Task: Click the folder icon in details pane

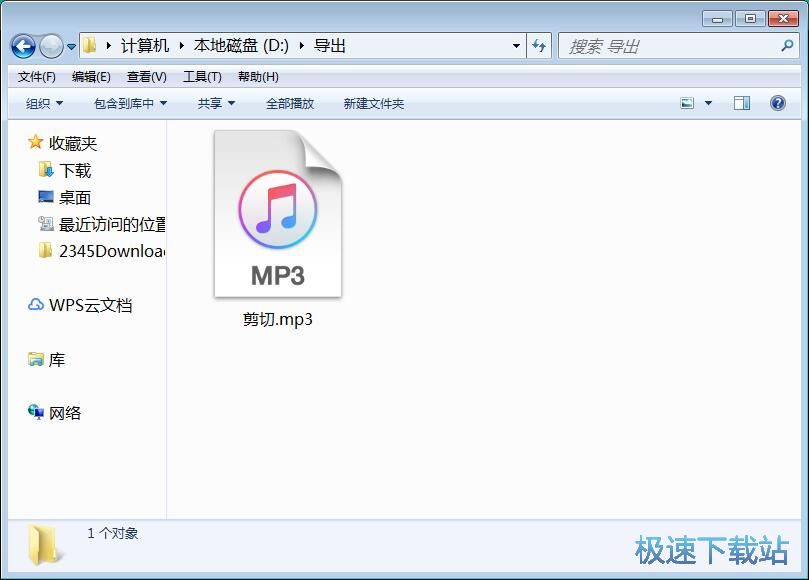Action: pyautogui.click(x=46, y=545)
